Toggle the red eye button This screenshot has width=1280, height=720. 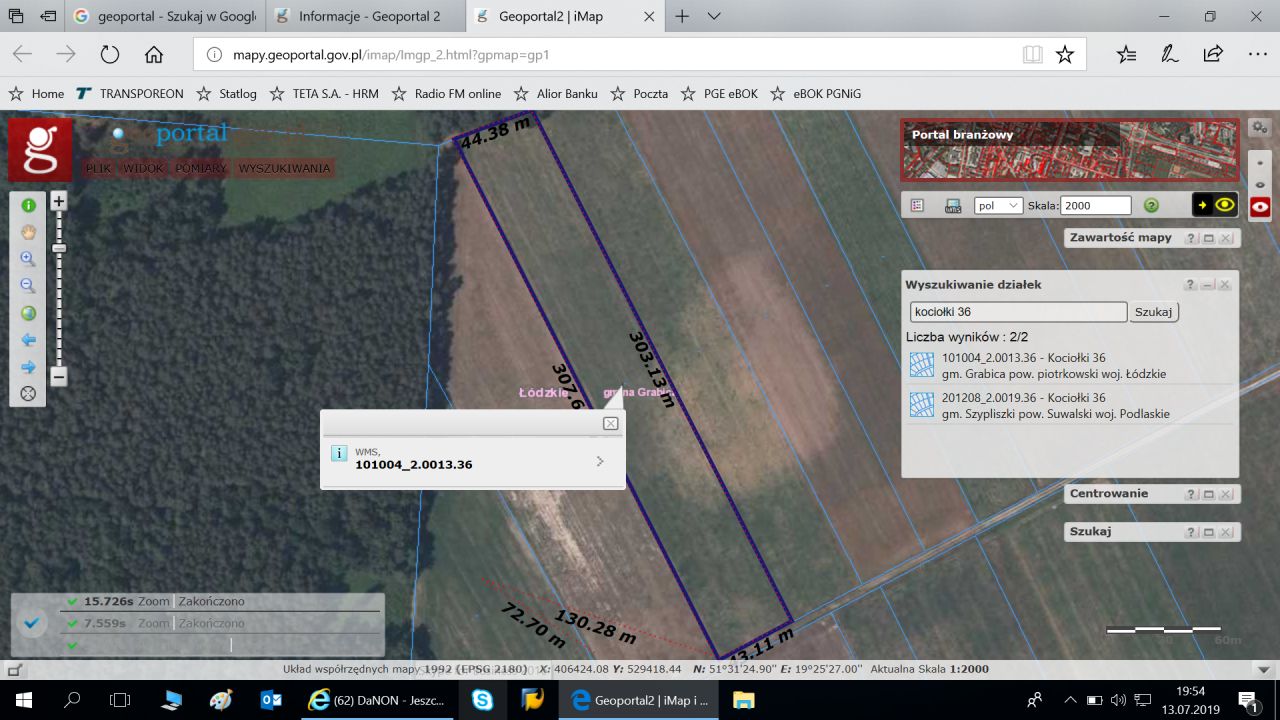[x=1260, y=207]
